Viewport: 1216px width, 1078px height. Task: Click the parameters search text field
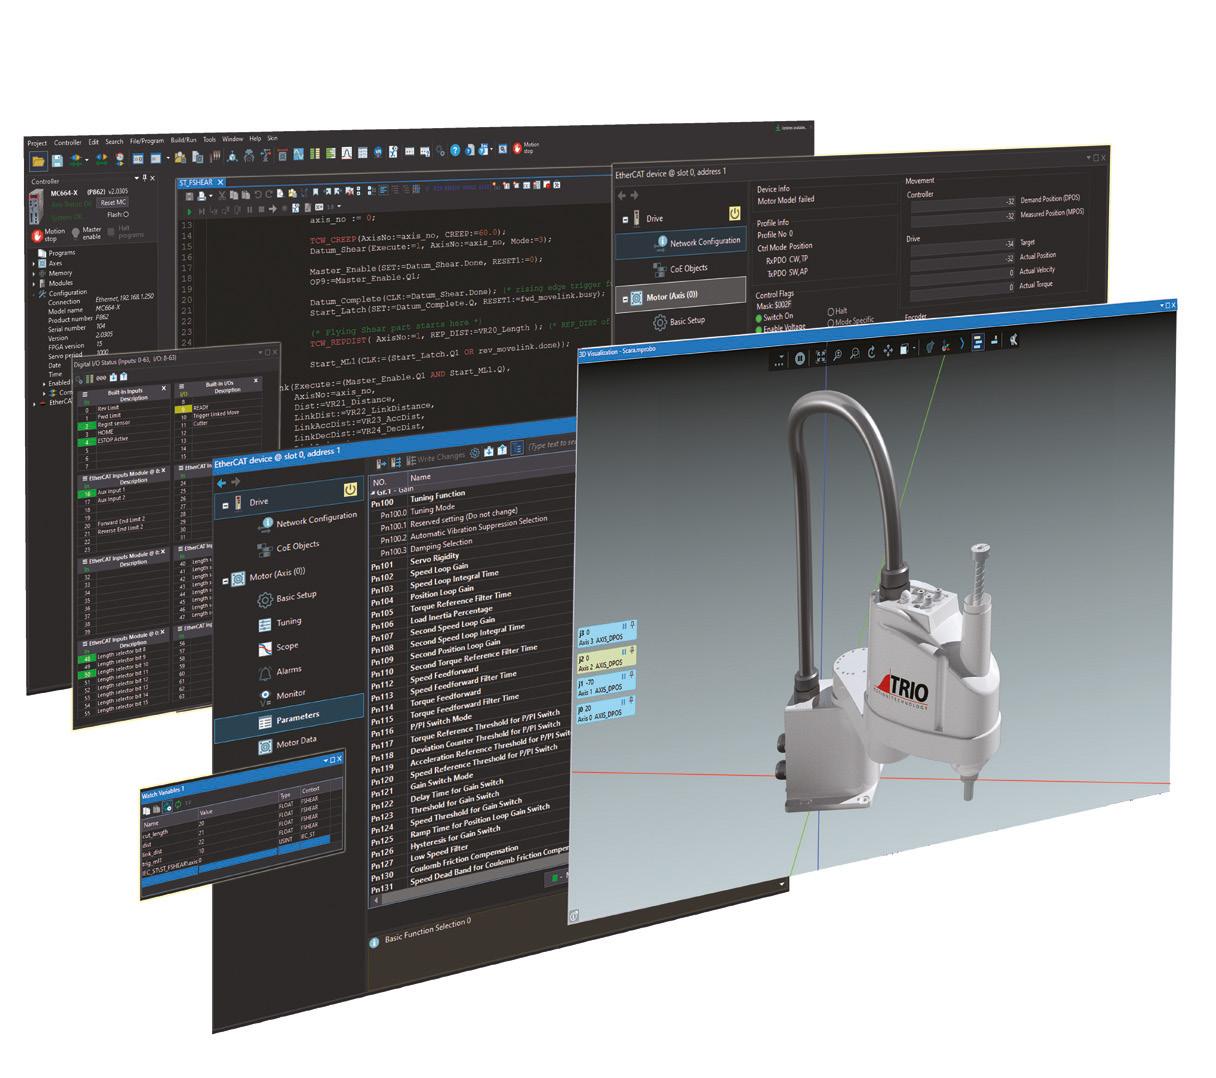click(553, 445)
